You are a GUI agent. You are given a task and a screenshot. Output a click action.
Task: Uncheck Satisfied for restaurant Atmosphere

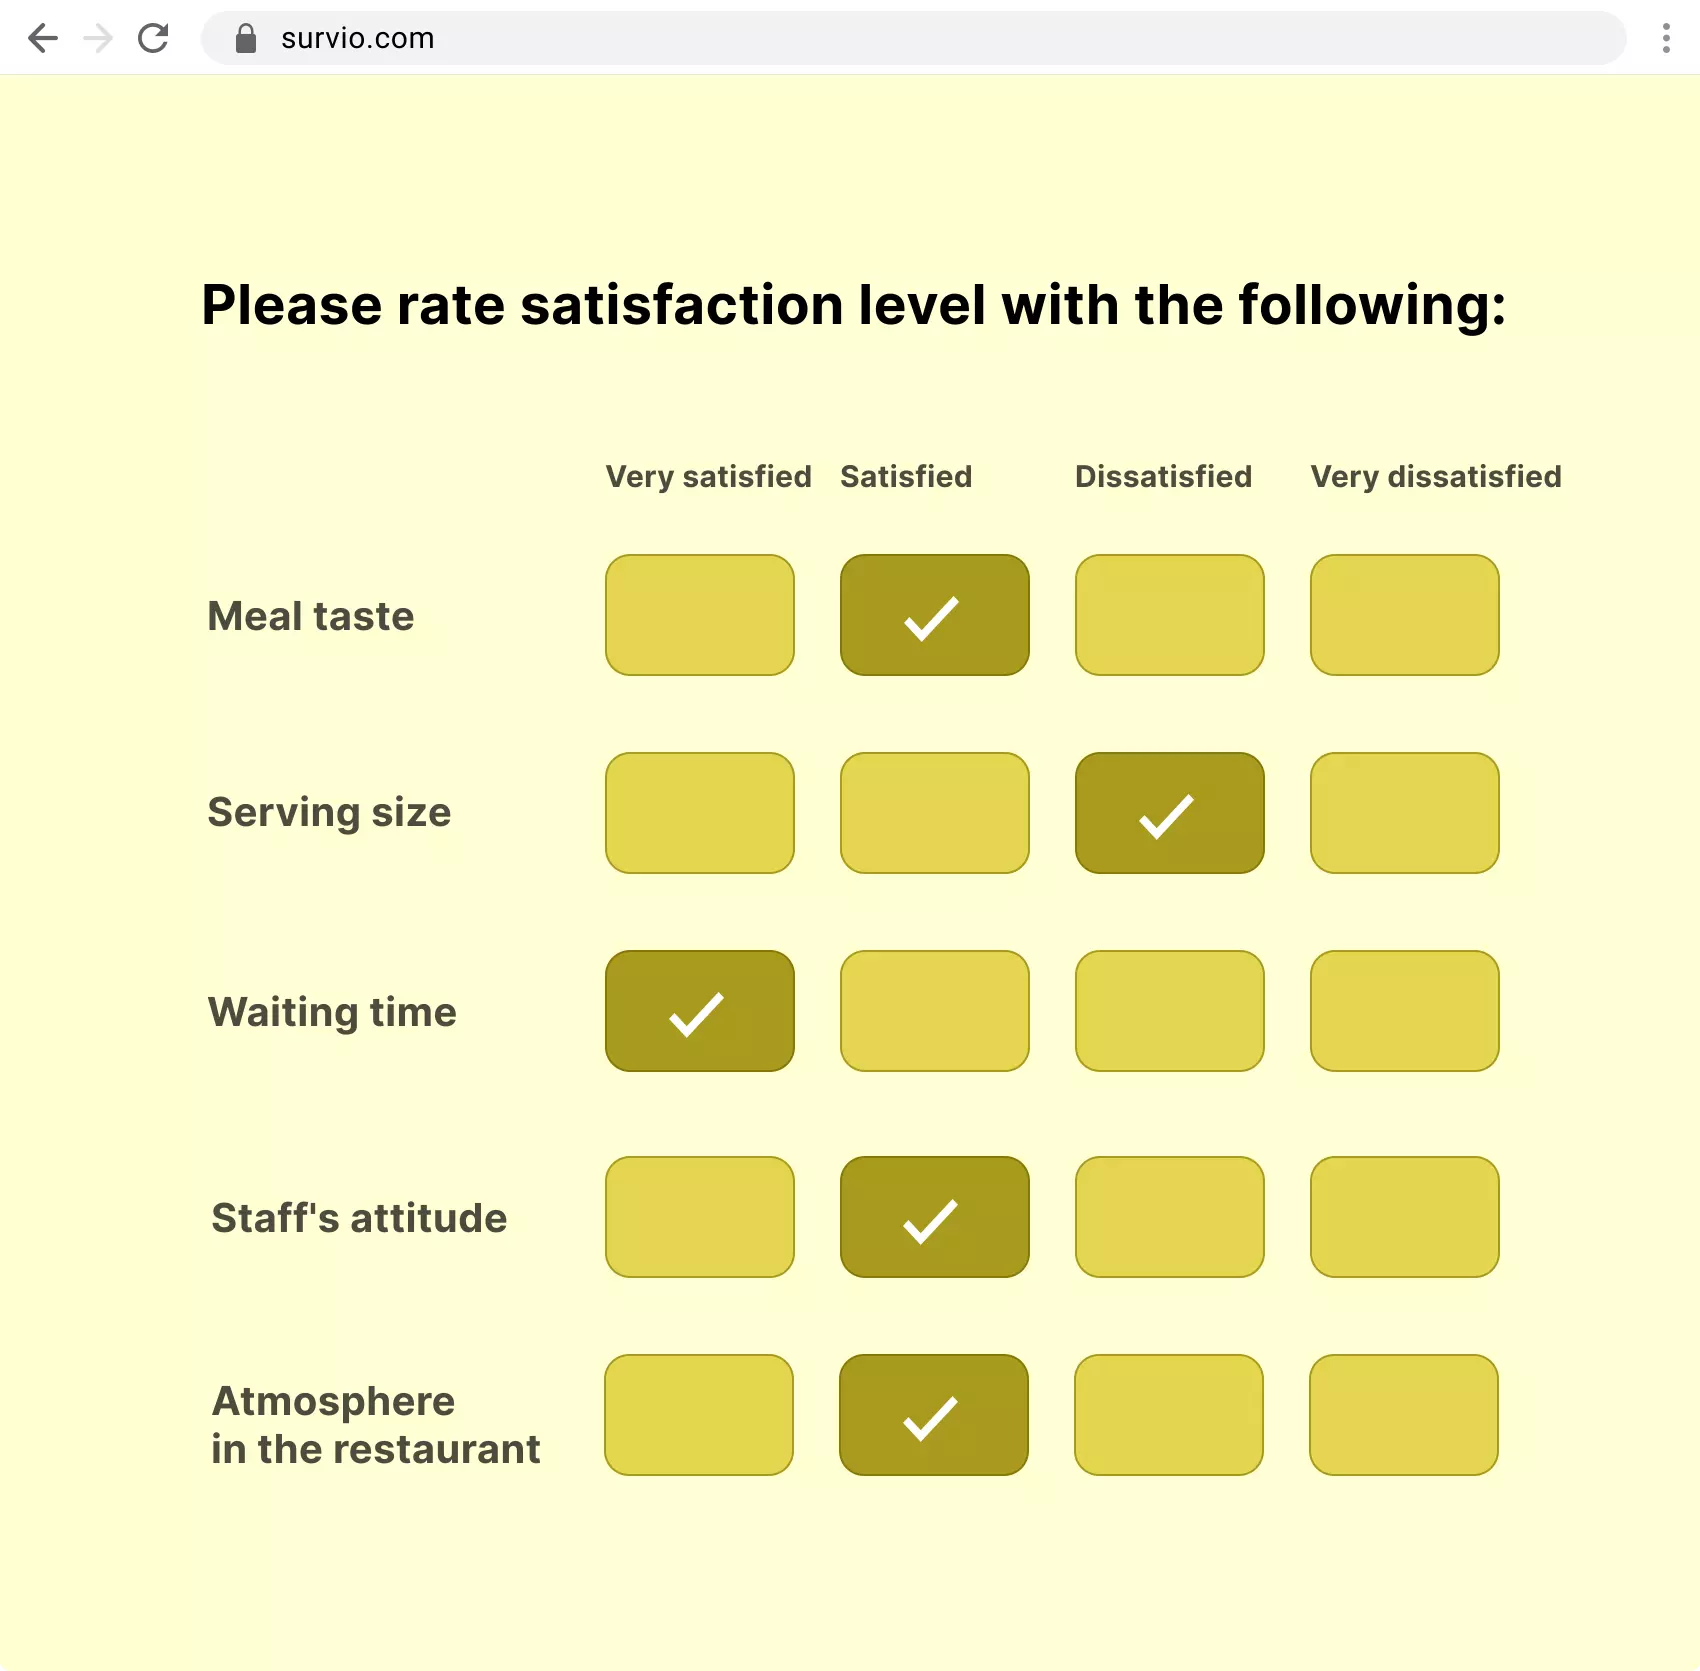(x=933, y=1415)
